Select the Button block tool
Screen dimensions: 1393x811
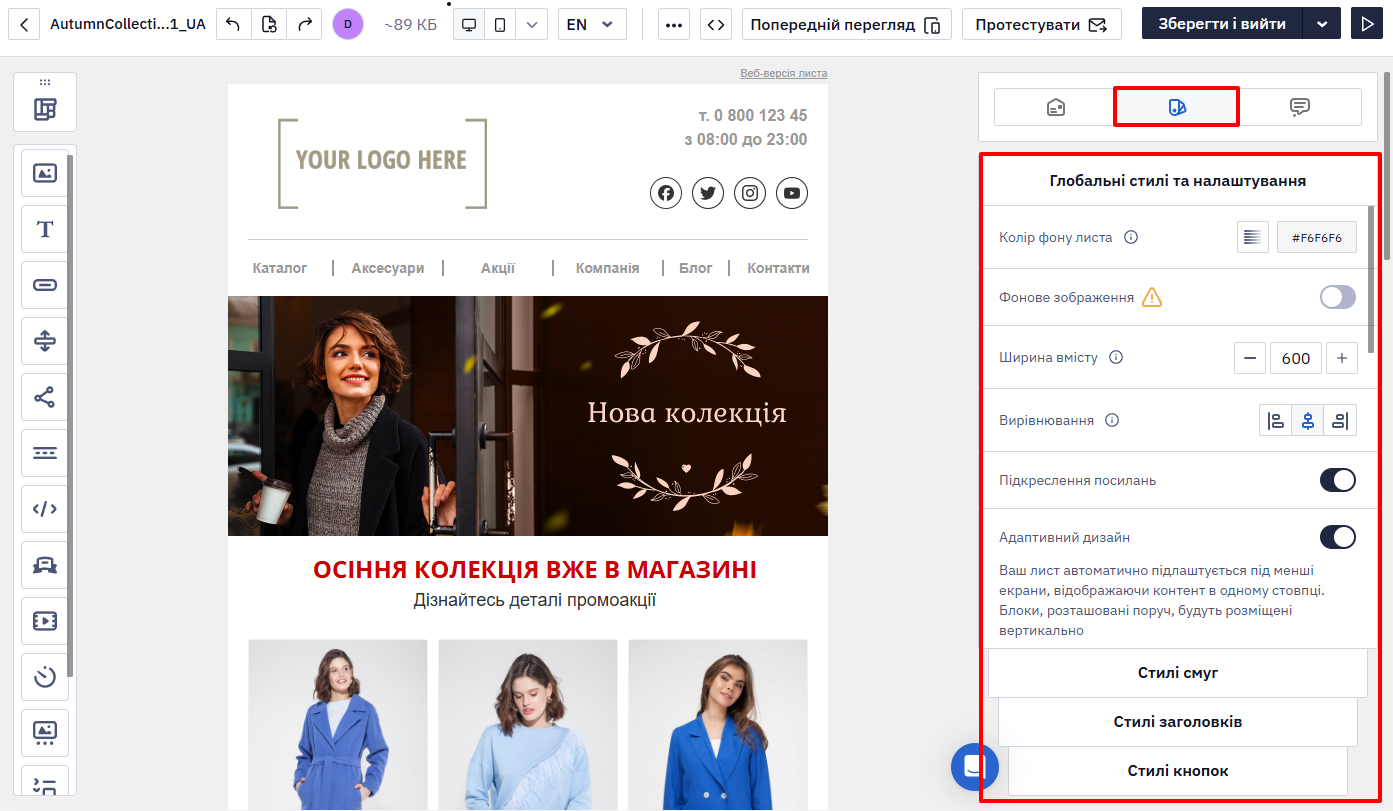(x=45, y=285)
